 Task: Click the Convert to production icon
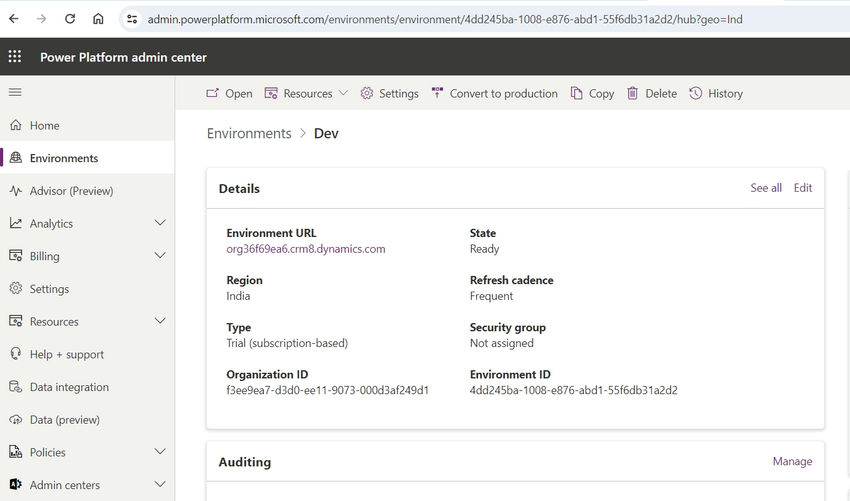coord(437,93)
